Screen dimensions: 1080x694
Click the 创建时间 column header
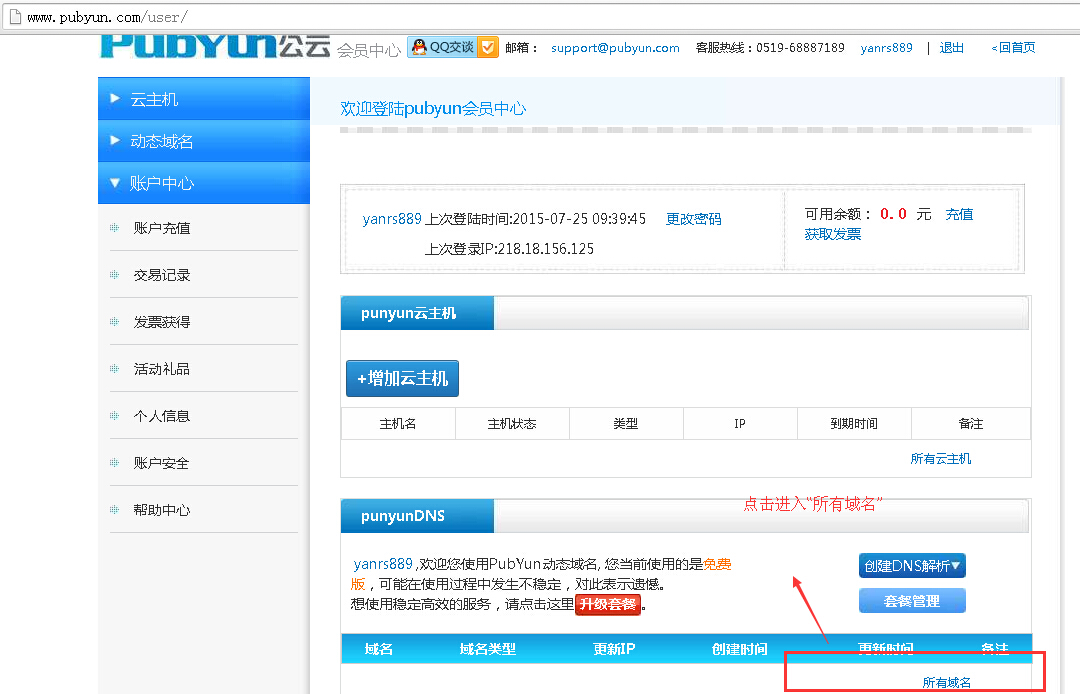pos(740,649)
